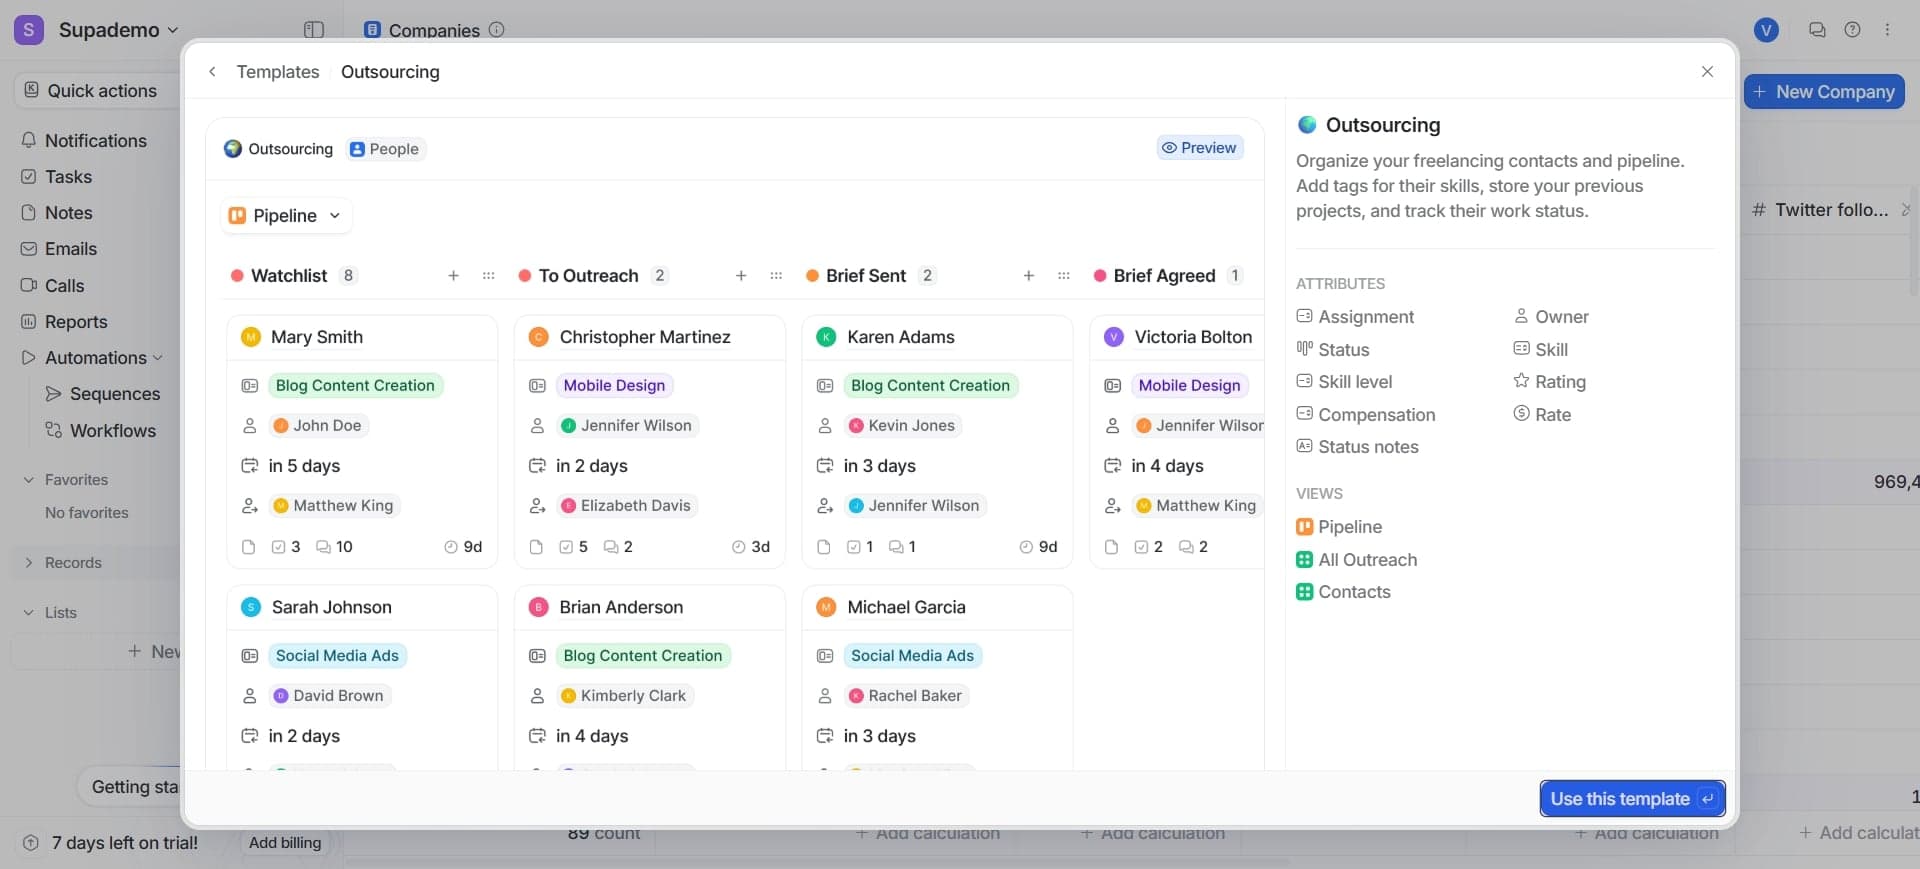Screen dimensions: 1920x869
Task: Click the Rating star attribute
Action: point(1549,382)
